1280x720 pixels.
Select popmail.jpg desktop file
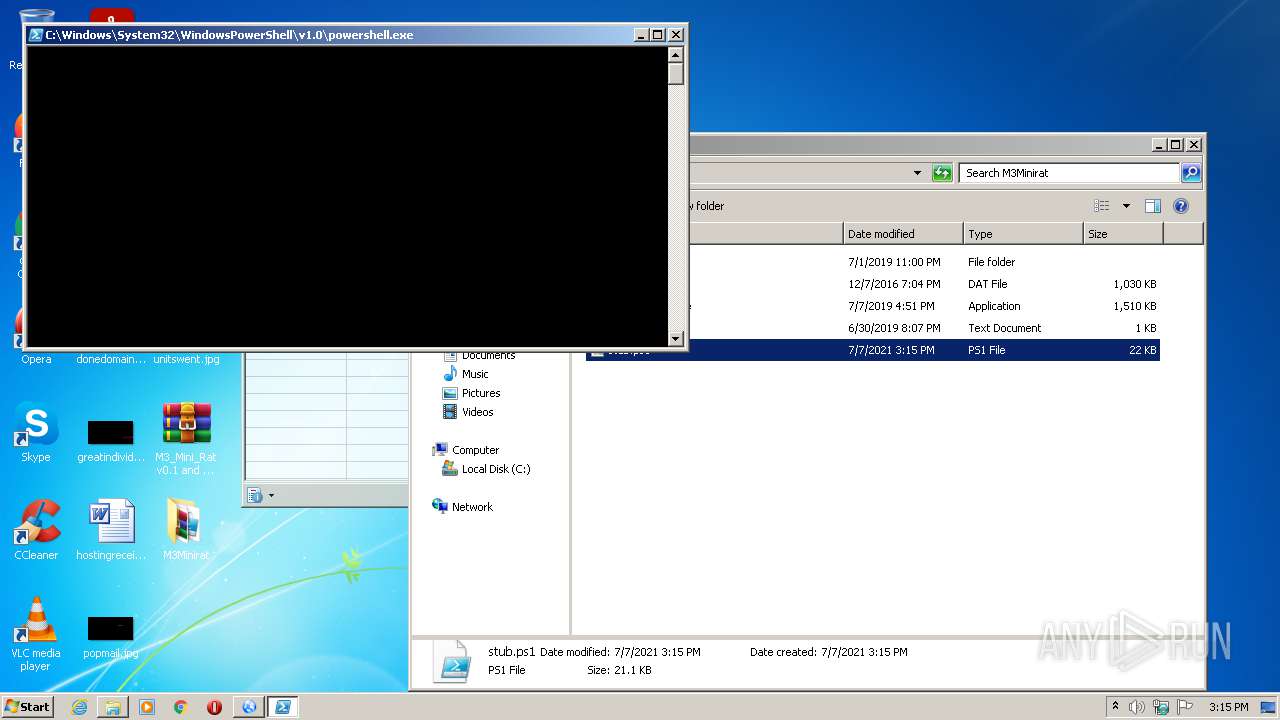pos(111,636)
